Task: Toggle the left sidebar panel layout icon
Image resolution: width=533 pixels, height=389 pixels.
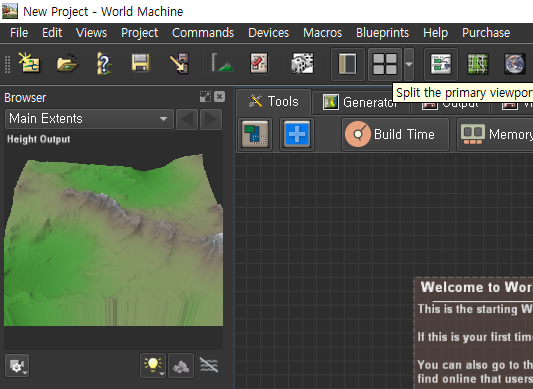Action: [348, 64]
